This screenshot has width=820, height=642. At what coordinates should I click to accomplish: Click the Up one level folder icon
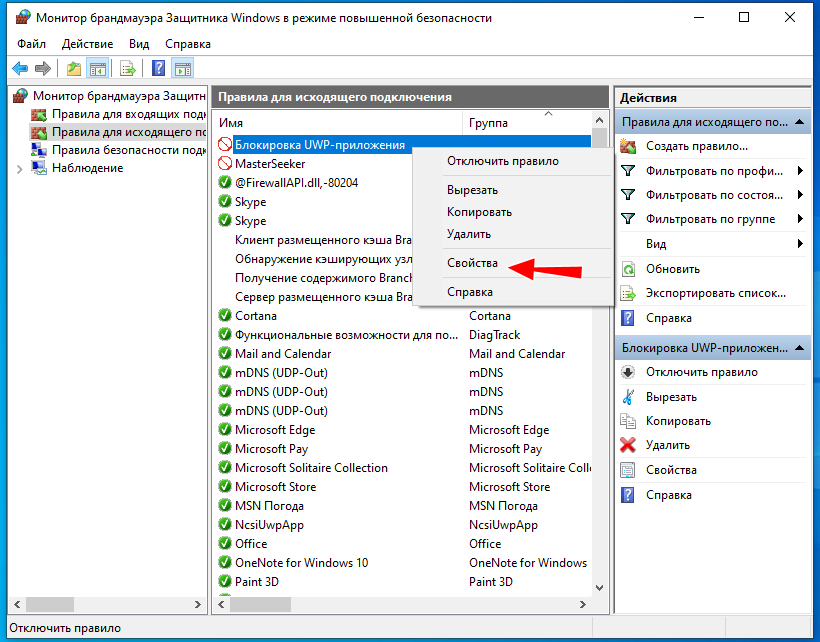pyautogui.click(x=74, y=68)
